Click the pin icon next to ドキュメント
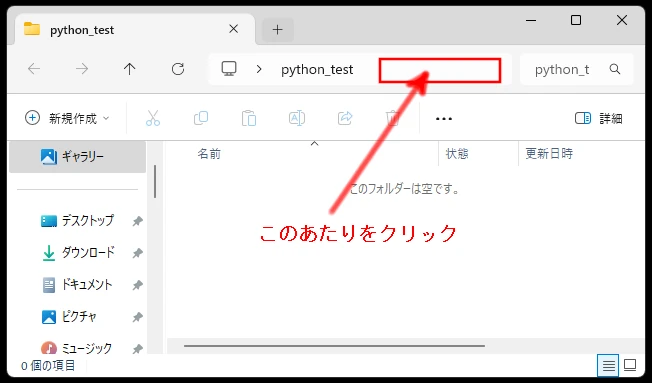 click(x=138, y=285)
